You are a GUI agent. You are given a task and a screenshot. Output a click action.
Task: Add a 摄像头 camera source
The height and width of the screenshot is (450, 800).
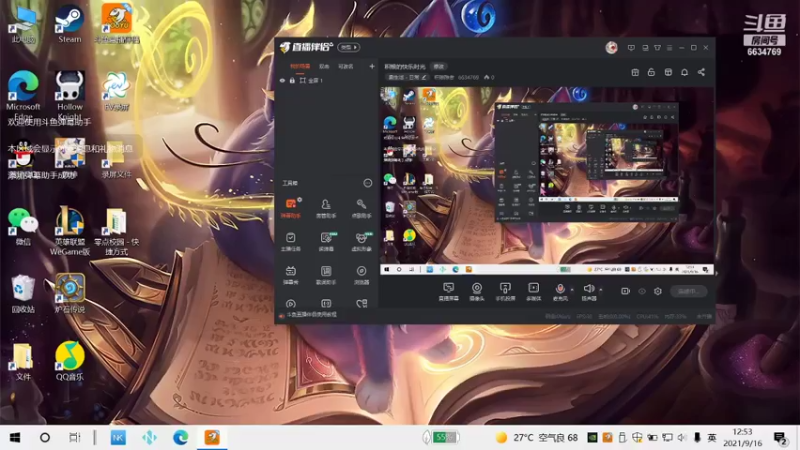pyautogui.click(x=477, y=291)
